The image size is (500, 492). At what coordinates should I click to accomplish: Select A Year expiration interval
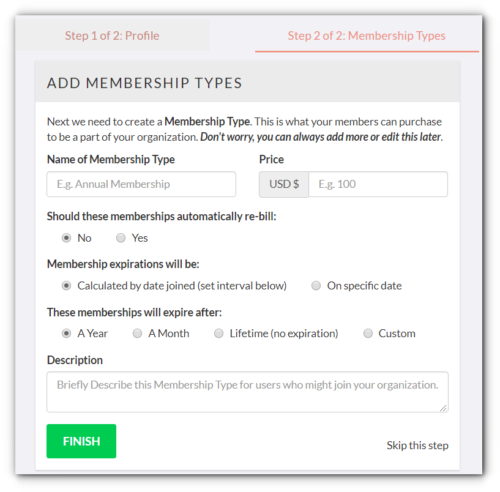pyautogui.click(x=66, y=333)
